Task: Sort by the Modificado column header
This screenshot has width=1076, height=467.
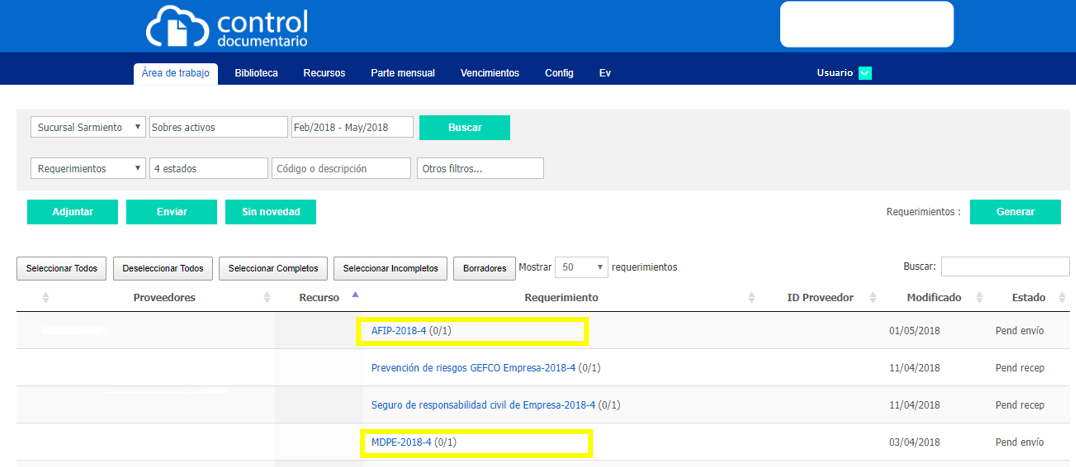Action: point(934,298)
